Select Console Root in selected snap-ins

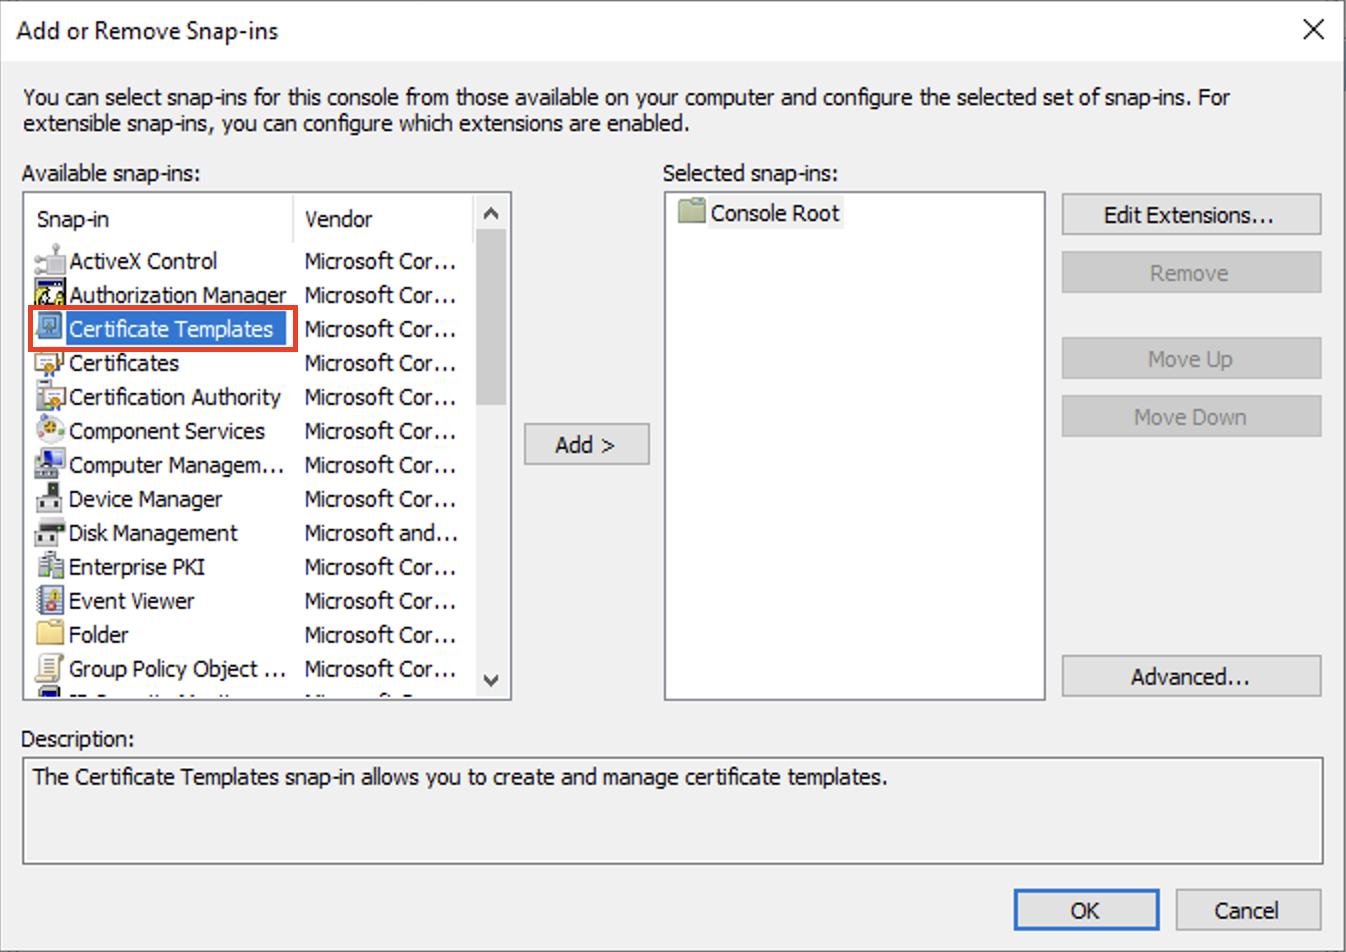tap(775, 212)
